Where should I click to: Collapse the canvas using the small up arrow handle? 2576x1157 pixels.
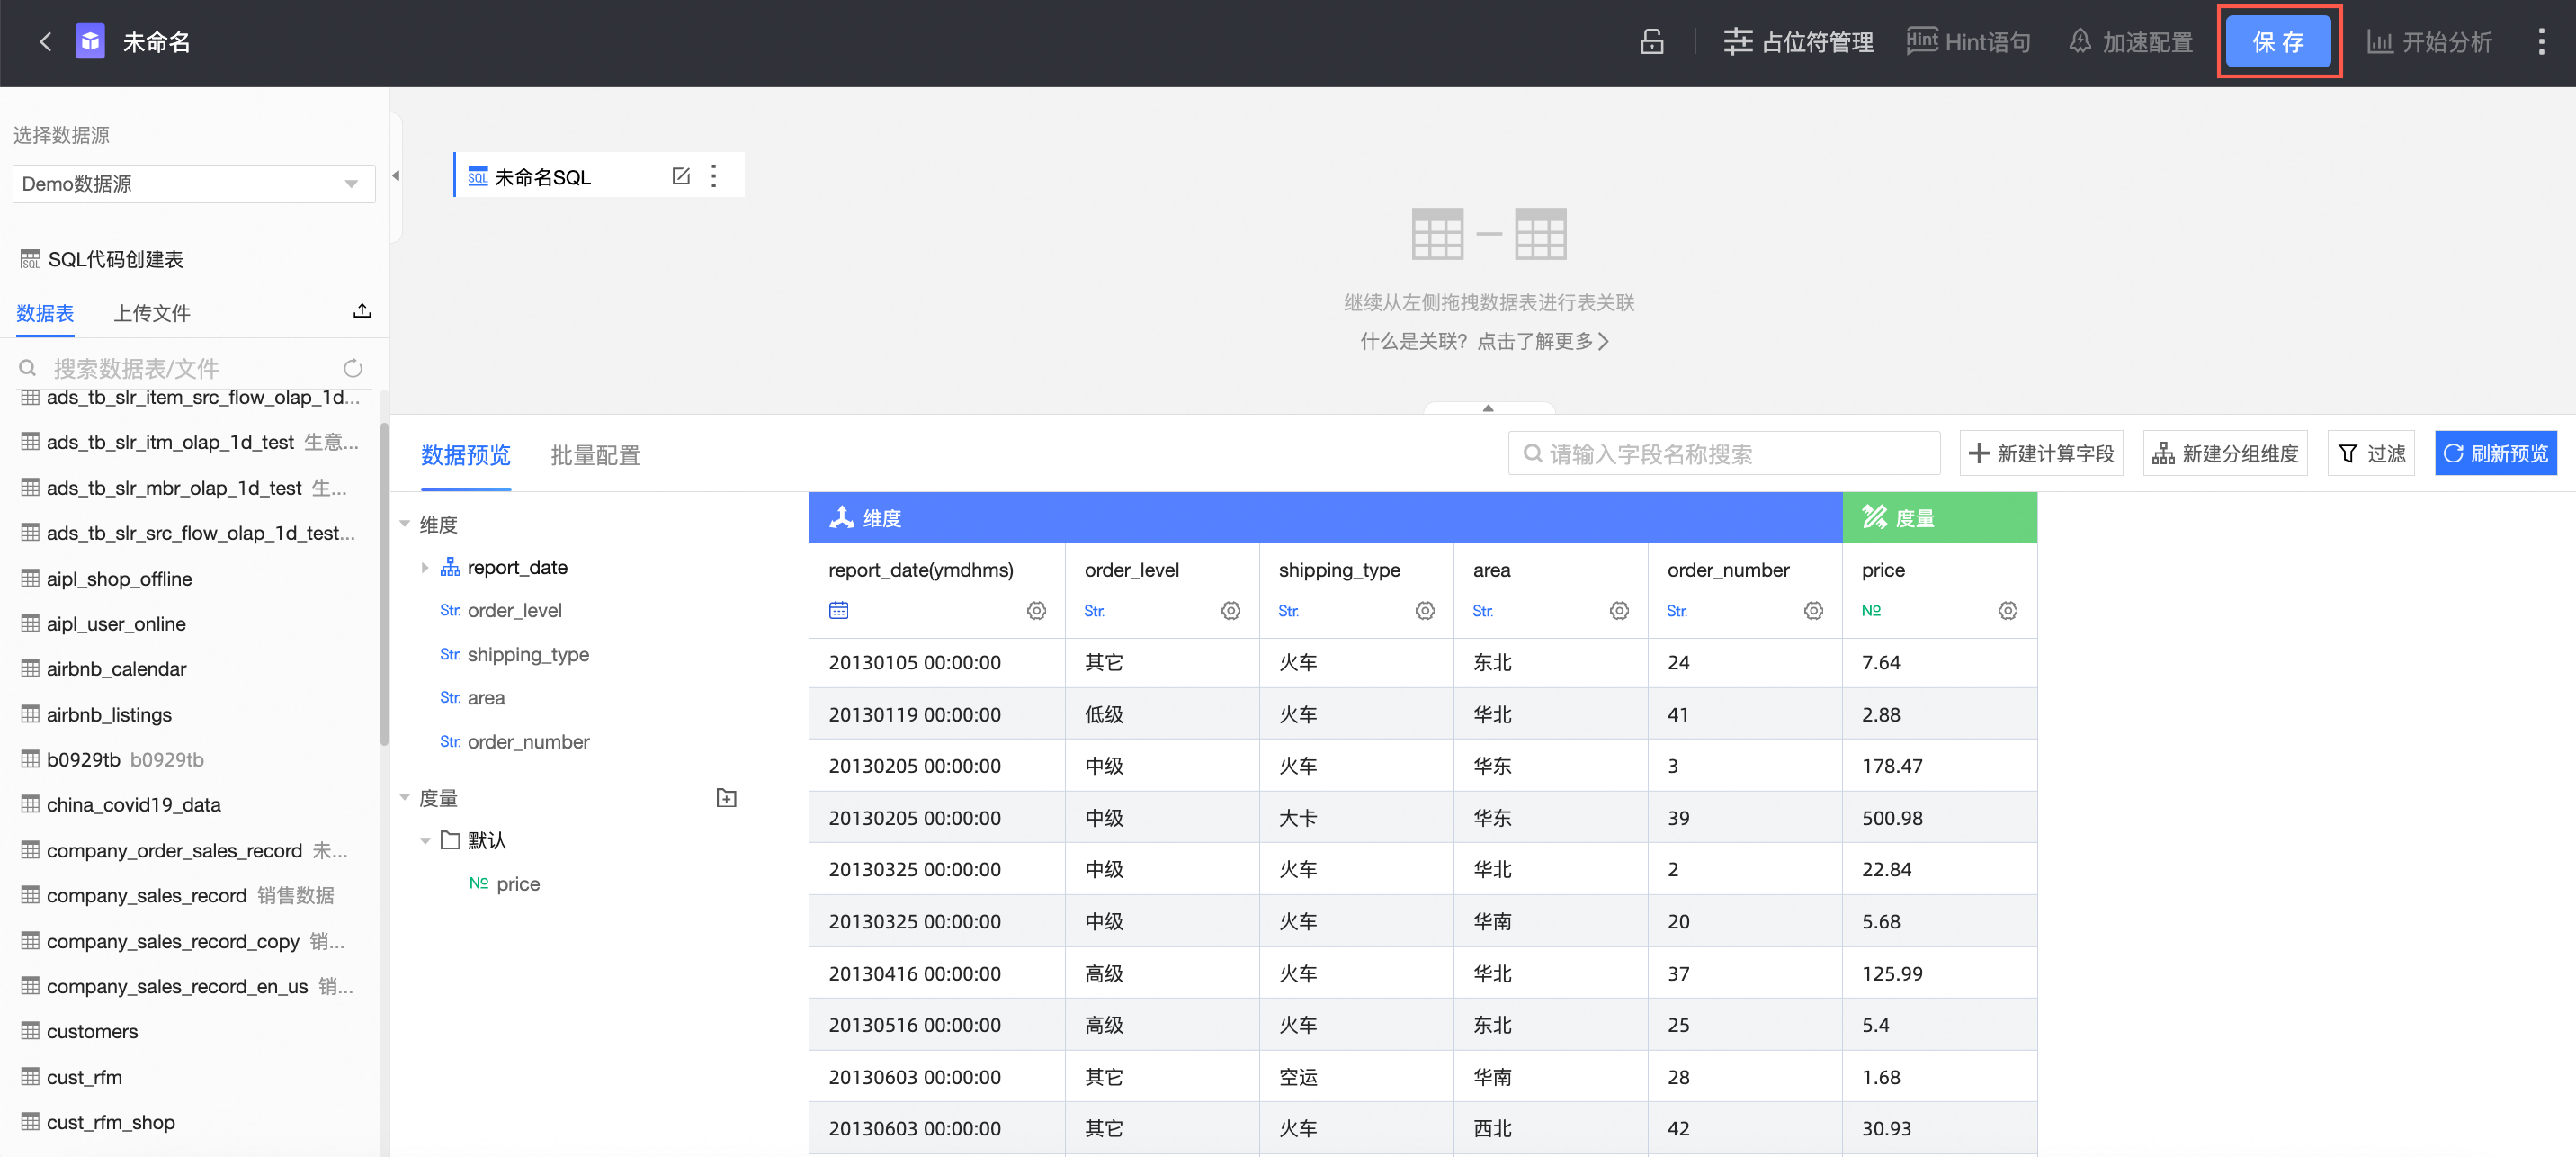tap(1488, 408)
